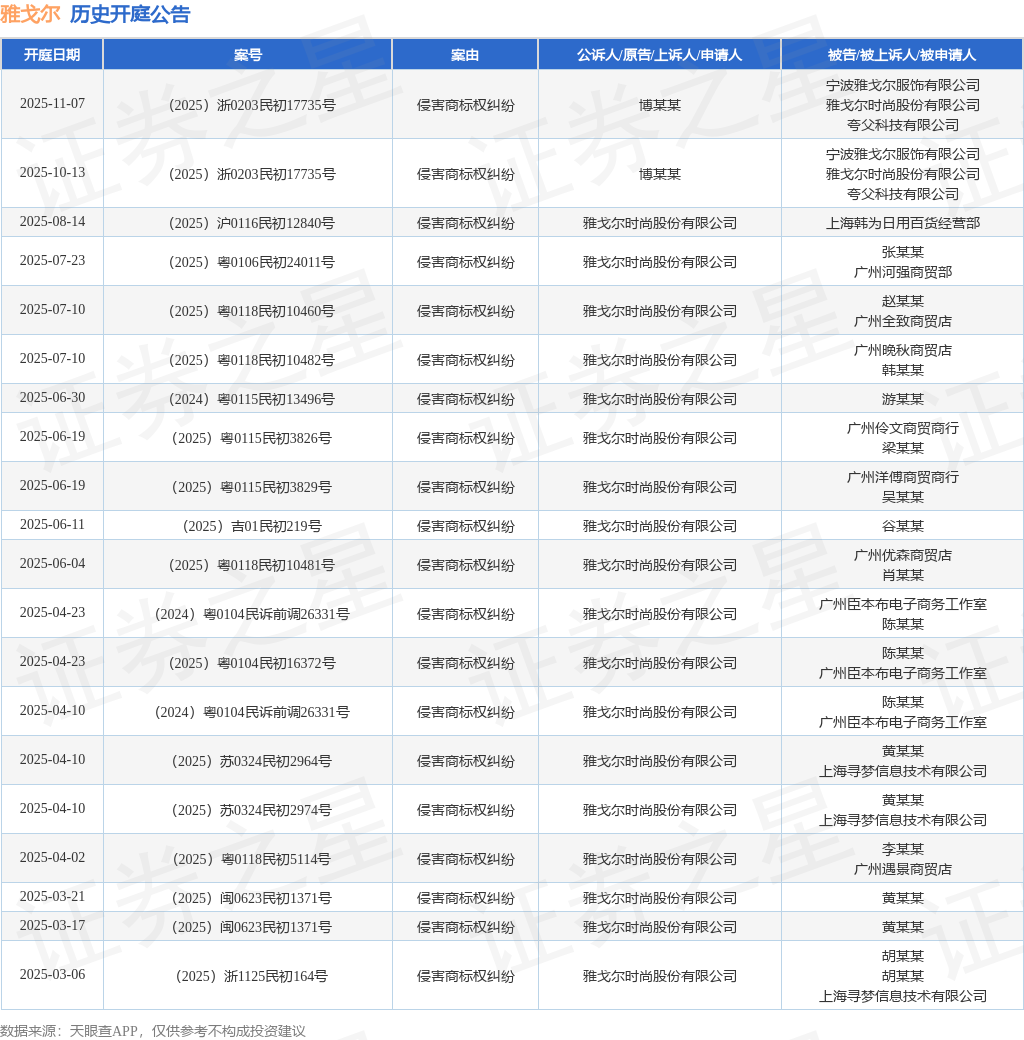This screenshot has height=1040, width=1024.
Task: Select the 案号 column header
Action: (247, 55)
